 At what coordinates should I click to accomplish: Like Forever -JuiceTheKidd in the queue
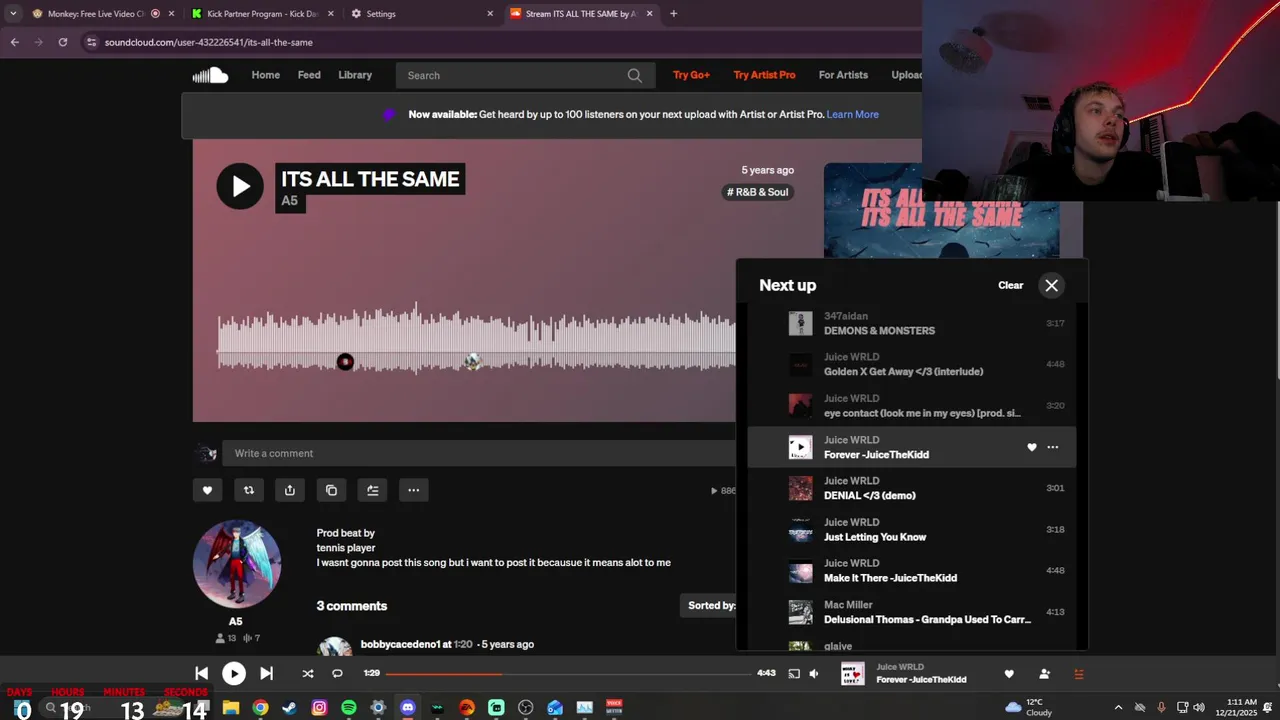[x=1032, y=447]
